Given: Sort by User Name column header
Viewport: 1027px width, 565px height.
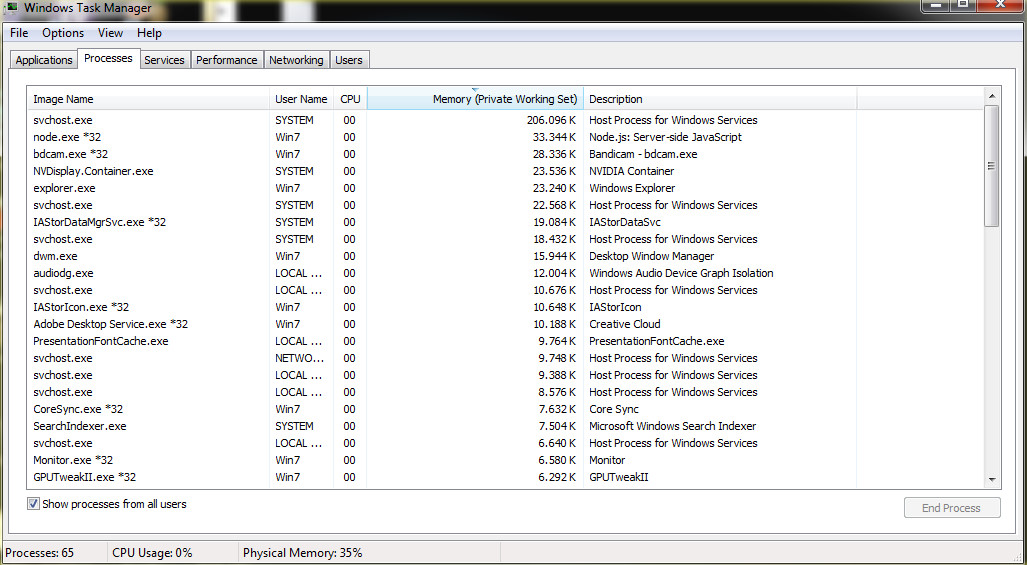Looking at the screenshot, I should pos(301,99).
